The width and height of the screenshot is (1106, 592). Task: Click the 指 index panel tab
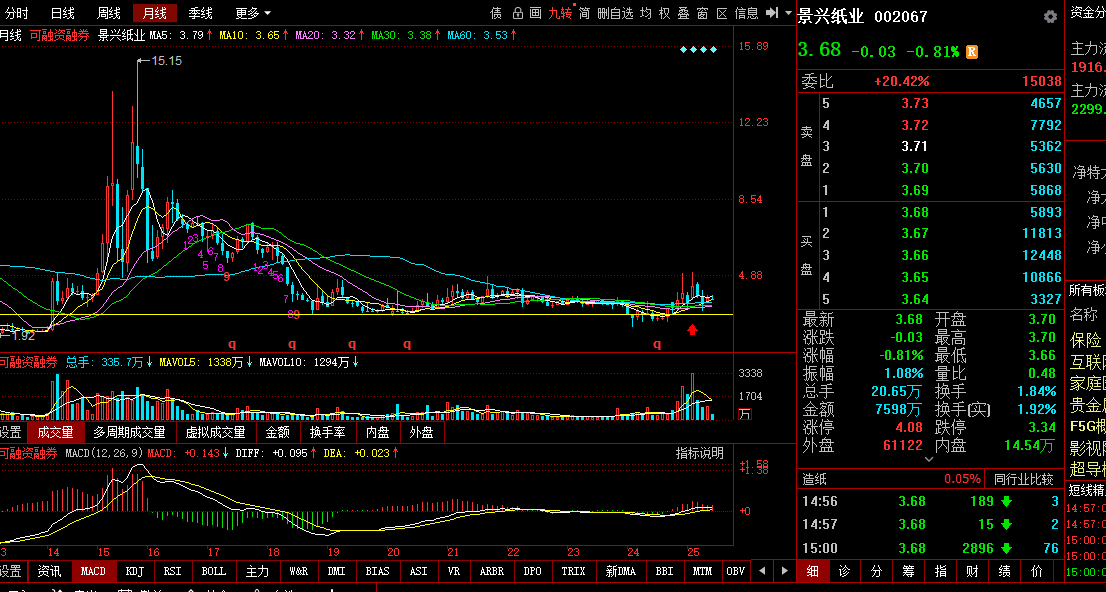(940, 571)
